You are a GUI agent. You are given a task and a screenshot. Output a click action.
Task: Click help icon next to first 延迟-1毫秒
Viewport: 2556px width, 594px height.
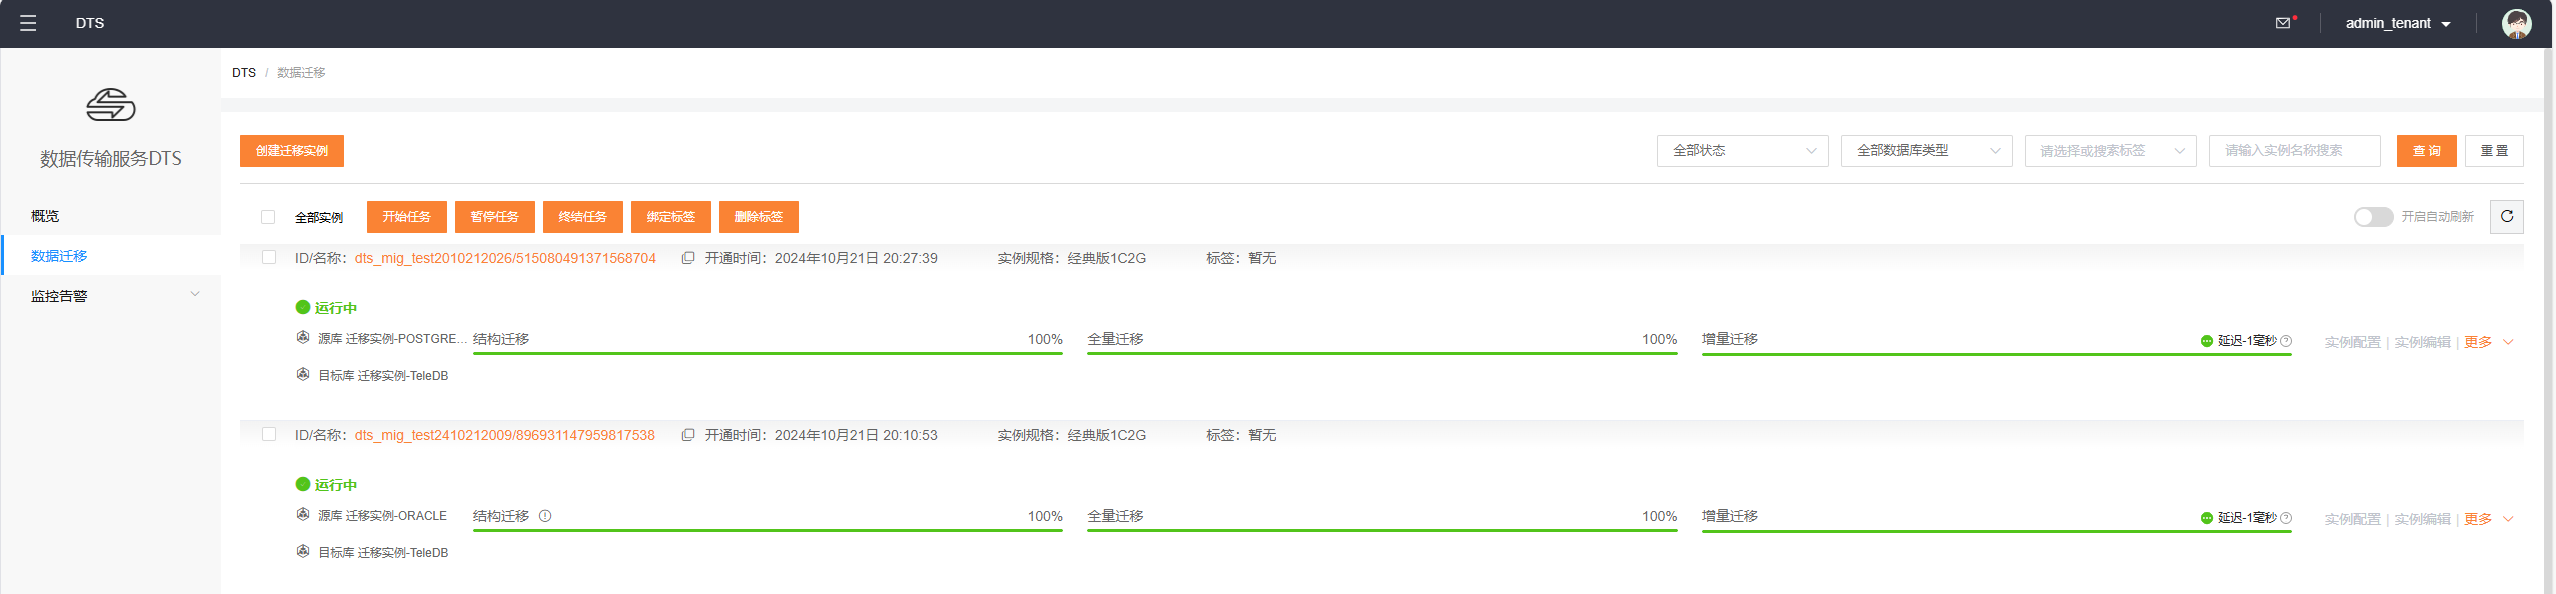click(x=2286, y=341)
